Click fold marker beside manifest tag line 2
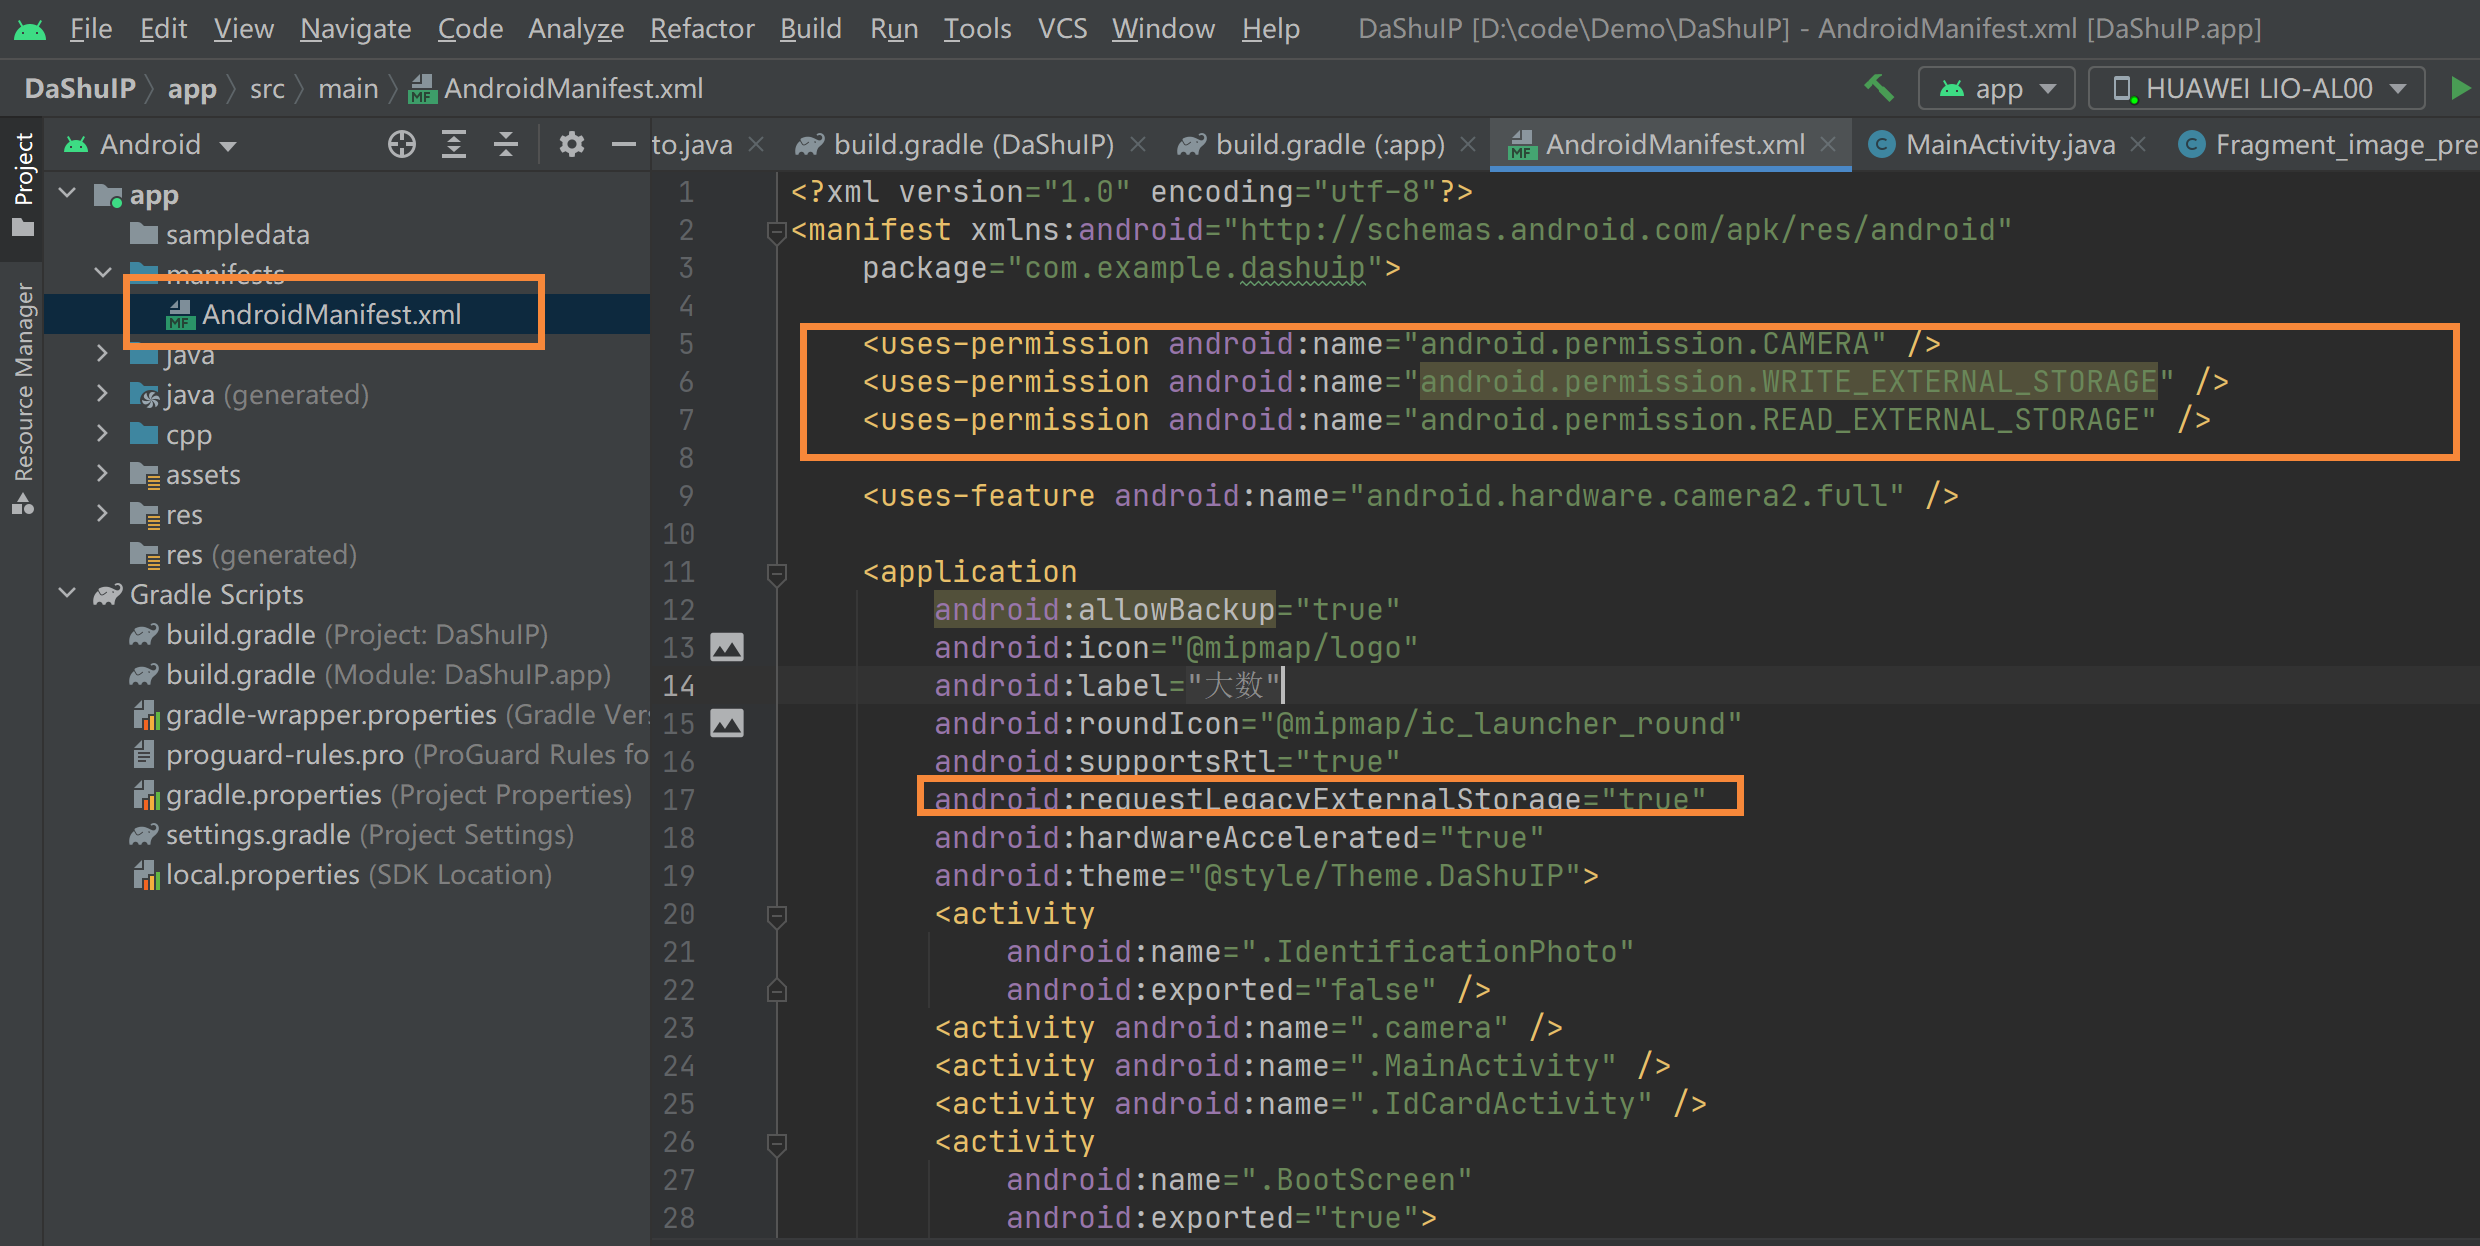2480x1246 pixels. [x=776, y=232]
